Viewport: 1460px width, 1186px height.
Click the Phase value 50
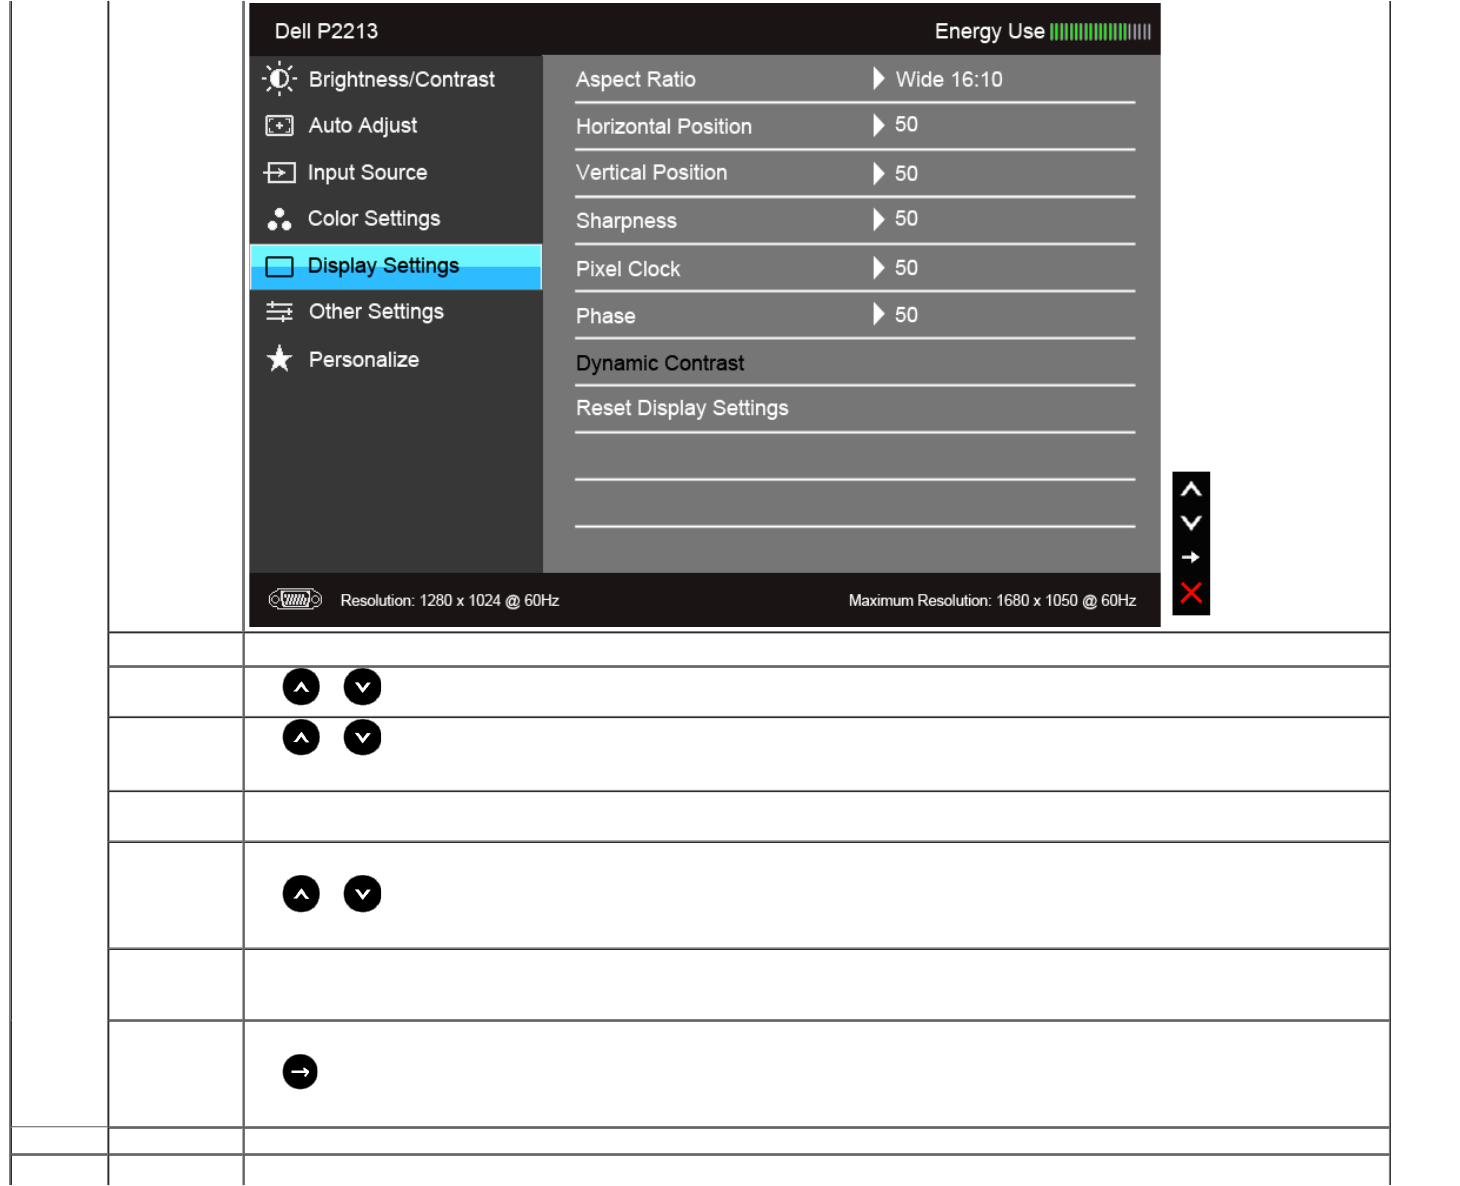[x=906, y=314]
